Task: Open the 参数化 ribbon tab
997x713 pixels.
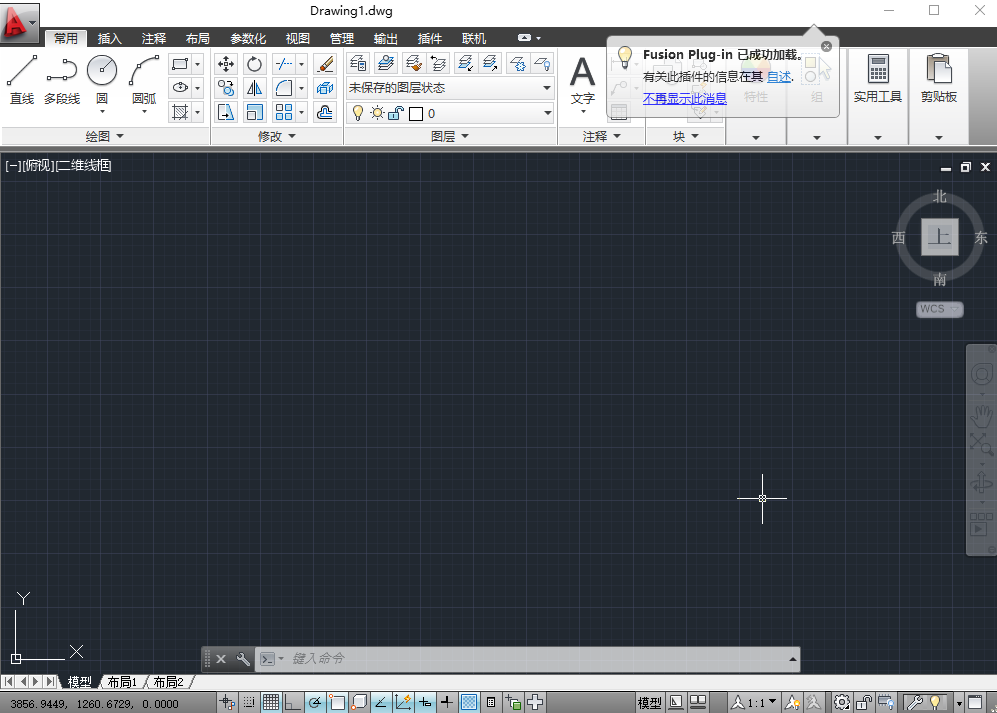Action: point(247,38)
